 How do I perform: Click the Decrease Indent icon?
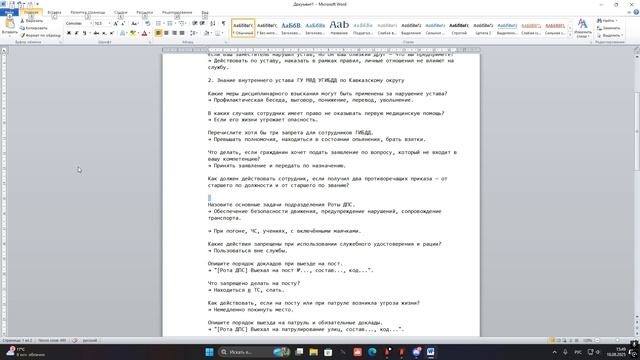tap(195, 24)
